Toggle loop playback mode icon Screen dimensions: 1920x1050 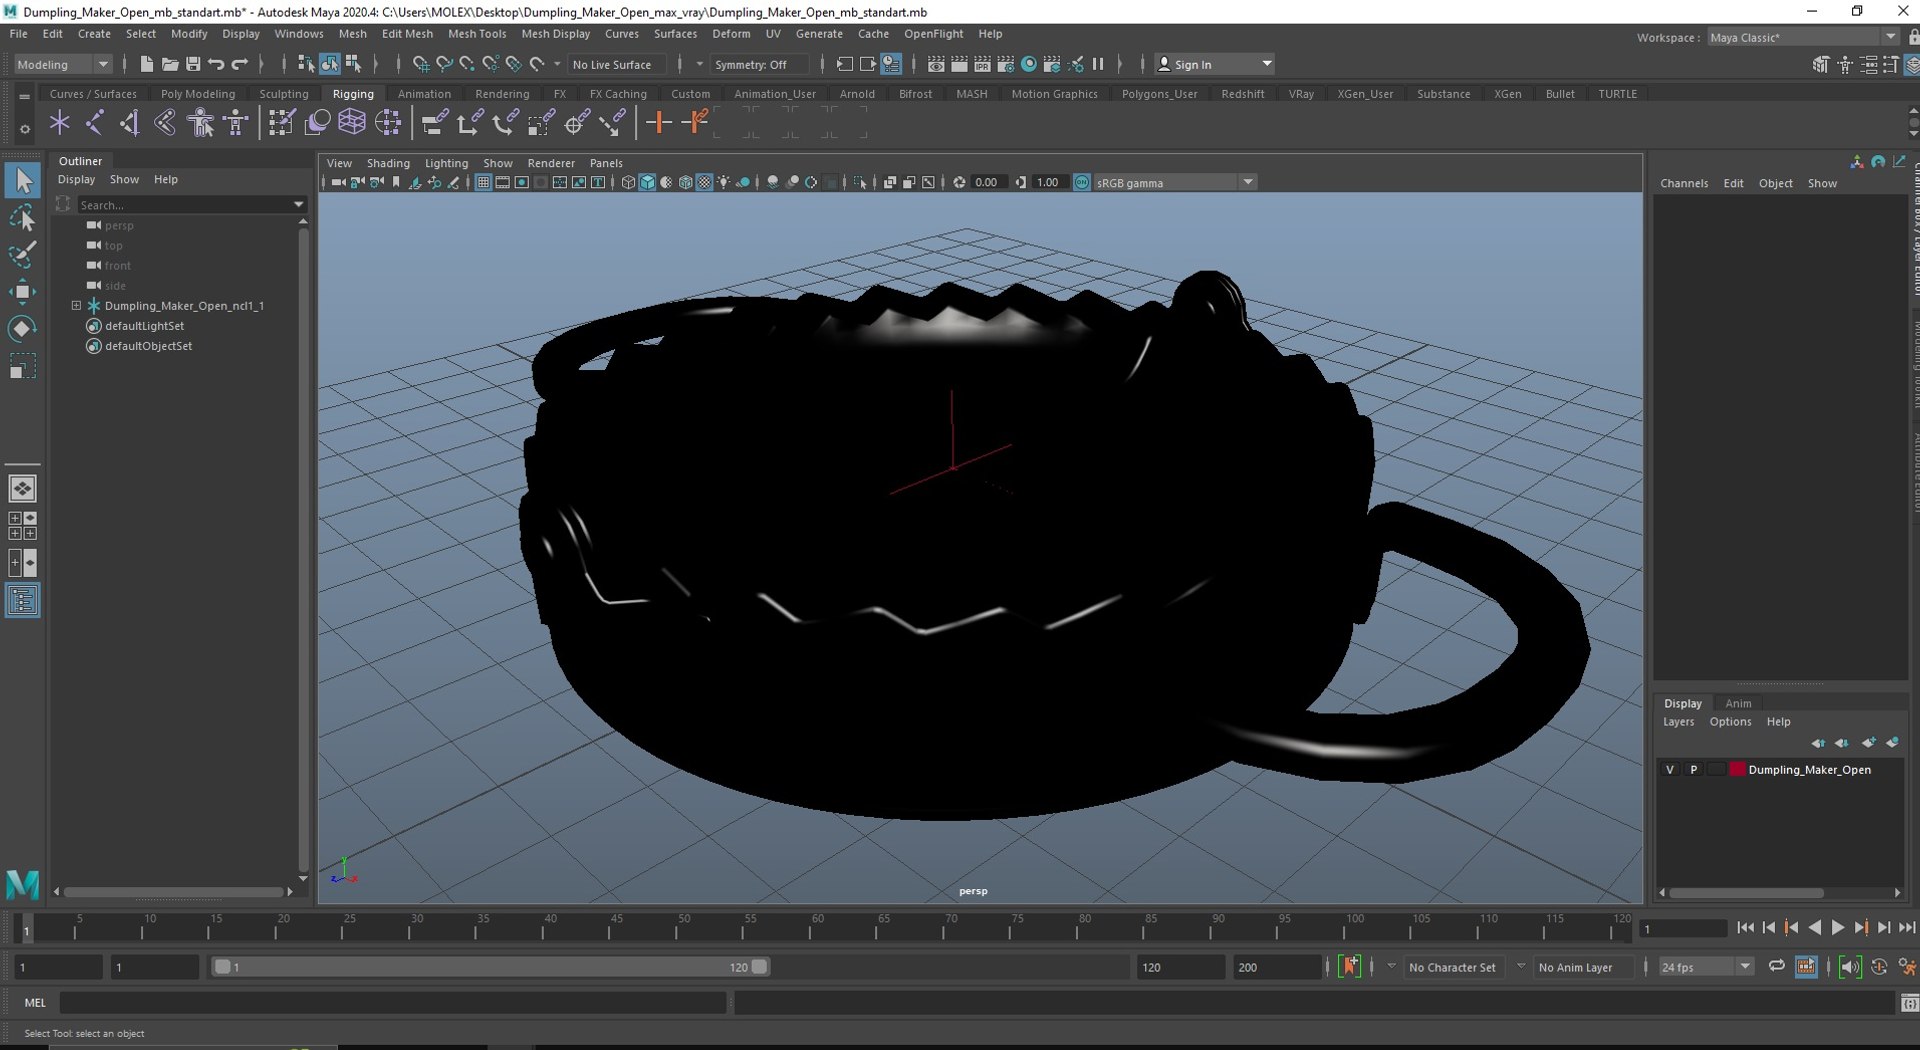[x=1776, y=966]
